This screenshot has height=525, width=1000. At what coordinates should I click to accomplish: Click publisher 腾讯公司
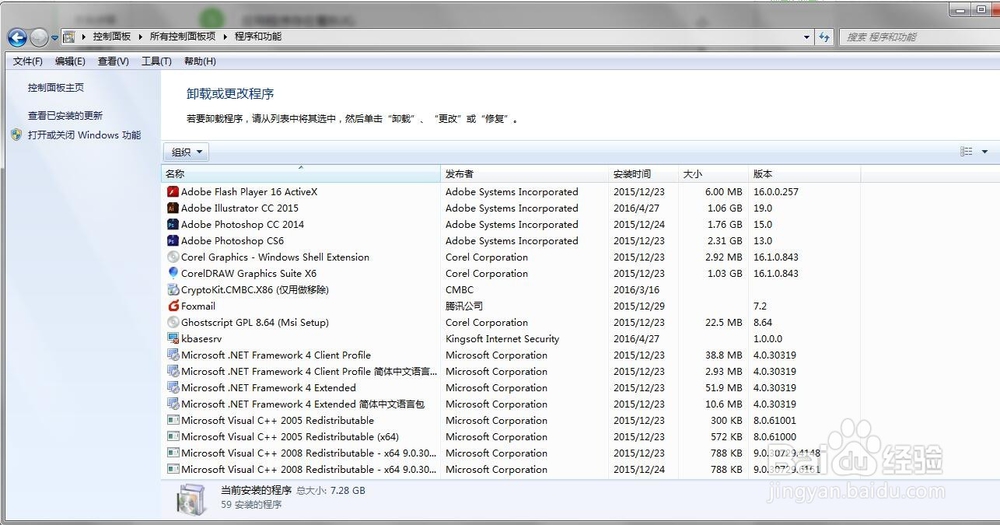464,306
